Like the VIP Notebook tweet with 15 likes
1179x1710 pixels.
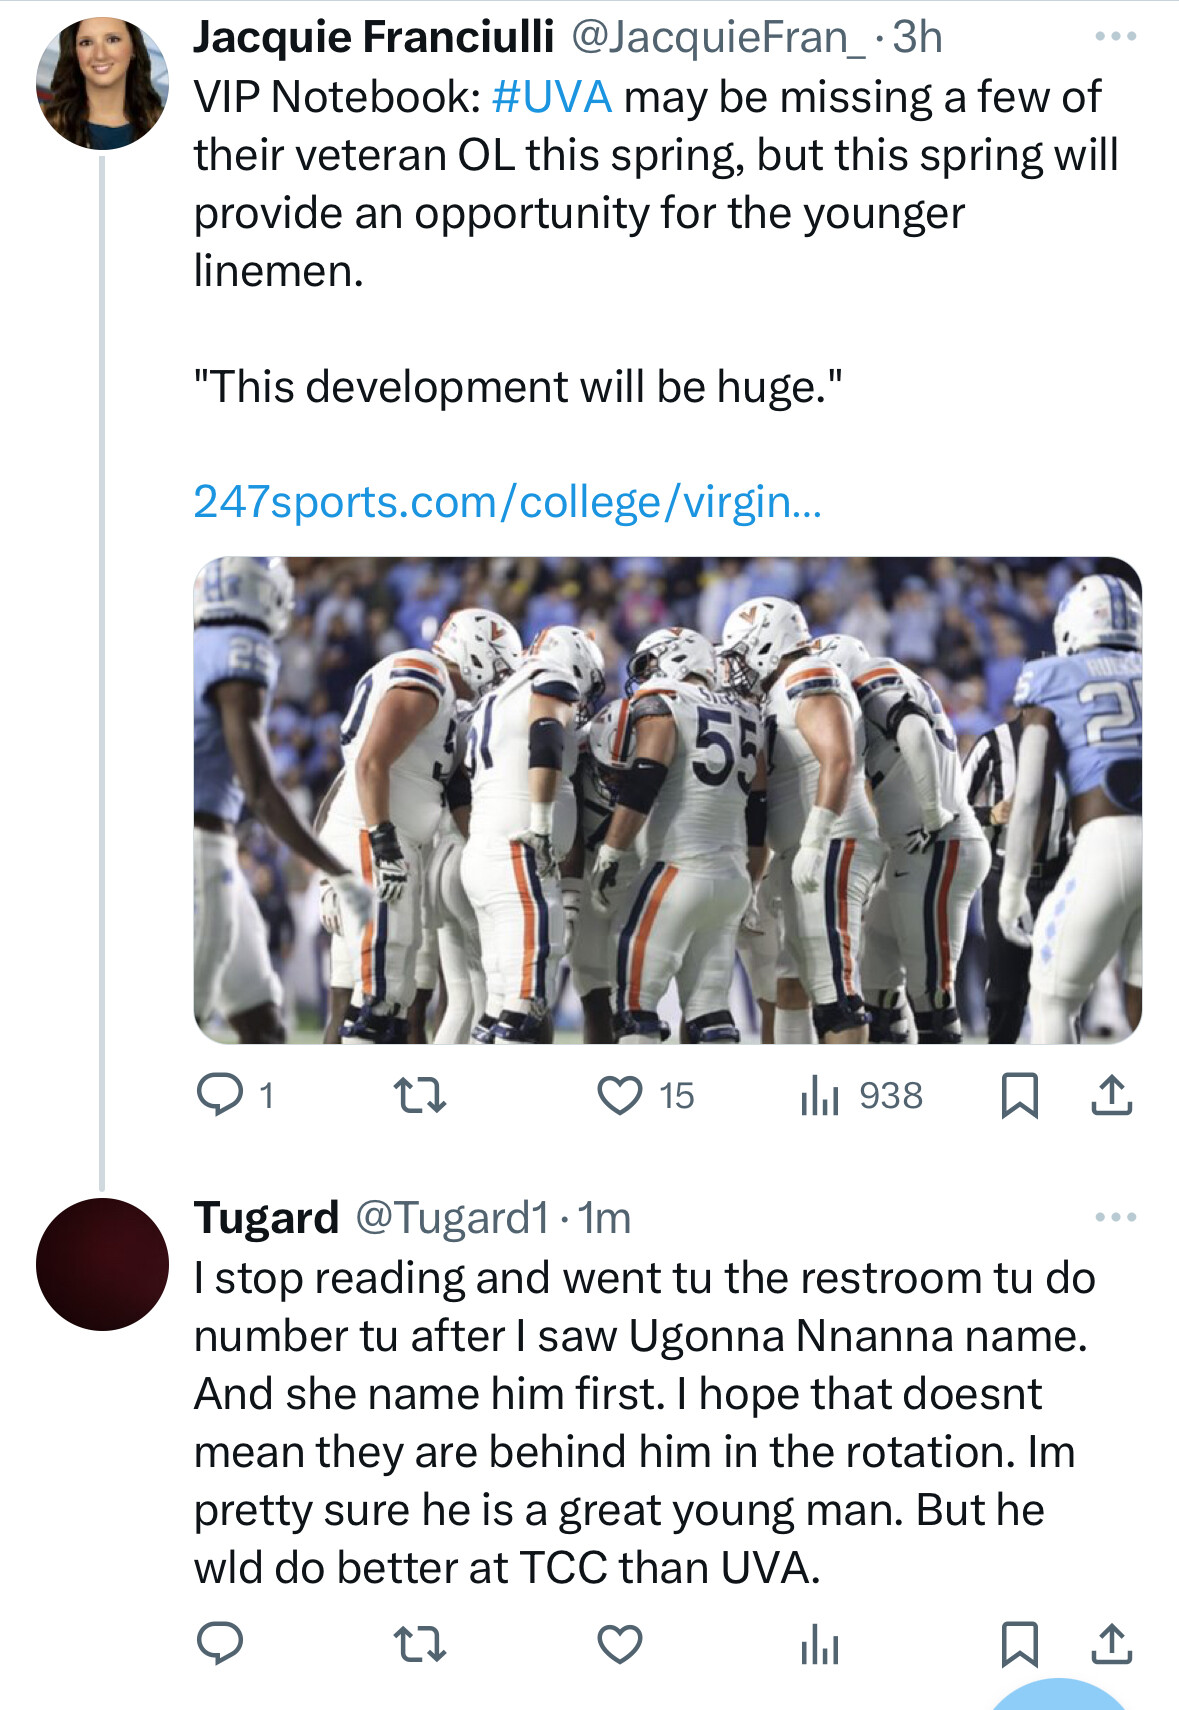click(620, 1095)
